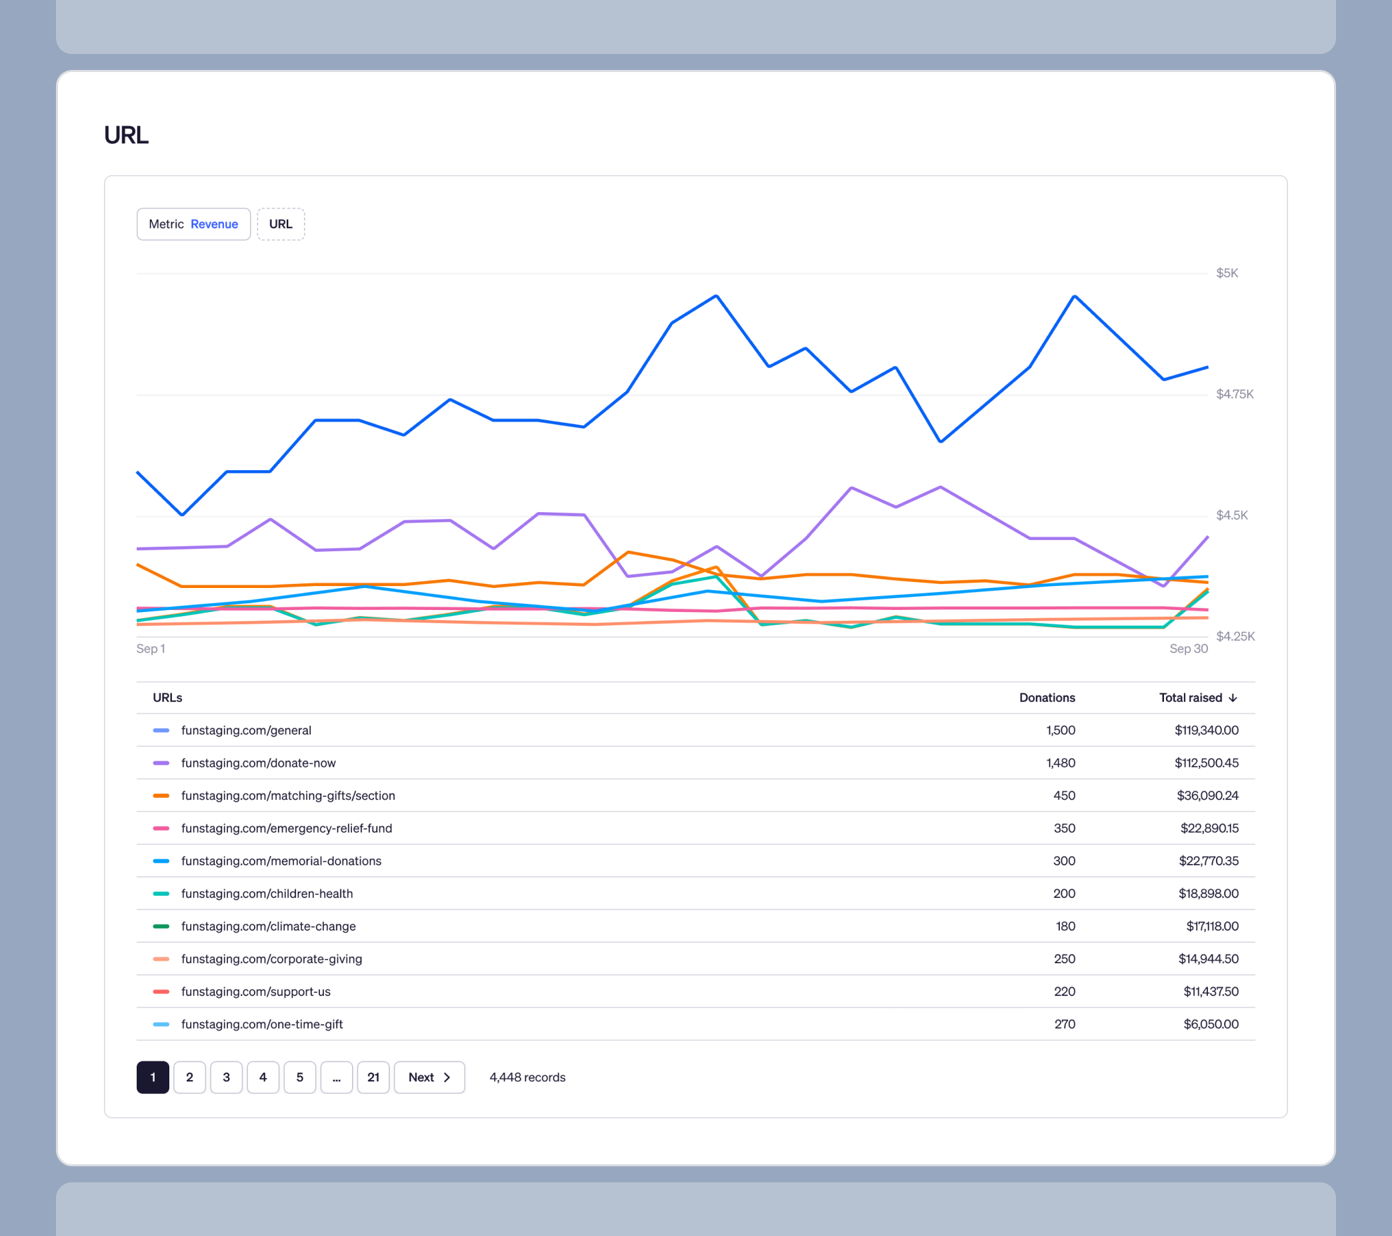Go to page 2 of records

[x=190, y=1077]
